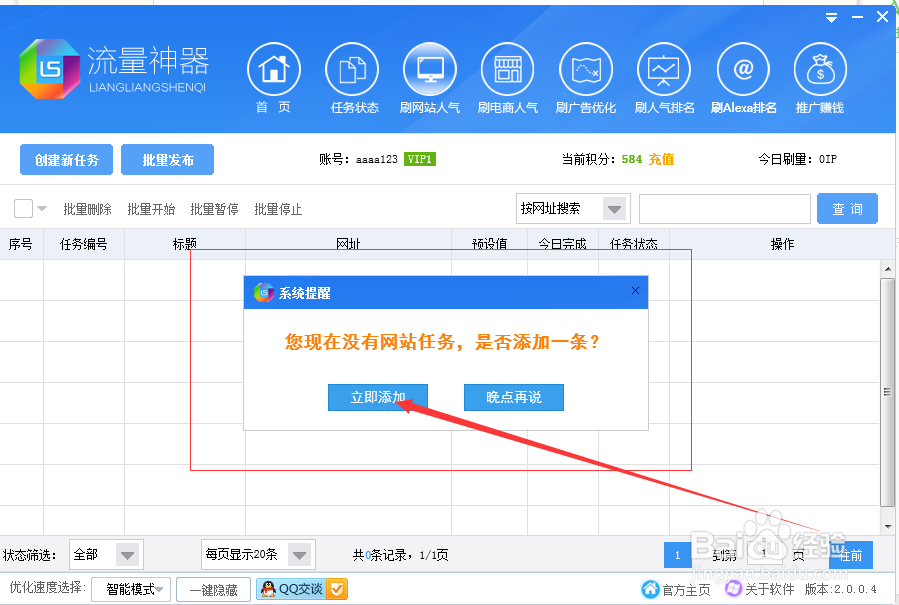Open the 充值 recharge link
Image resolution: width=899 pixels, height=605 pixels.
coord(661,158)
